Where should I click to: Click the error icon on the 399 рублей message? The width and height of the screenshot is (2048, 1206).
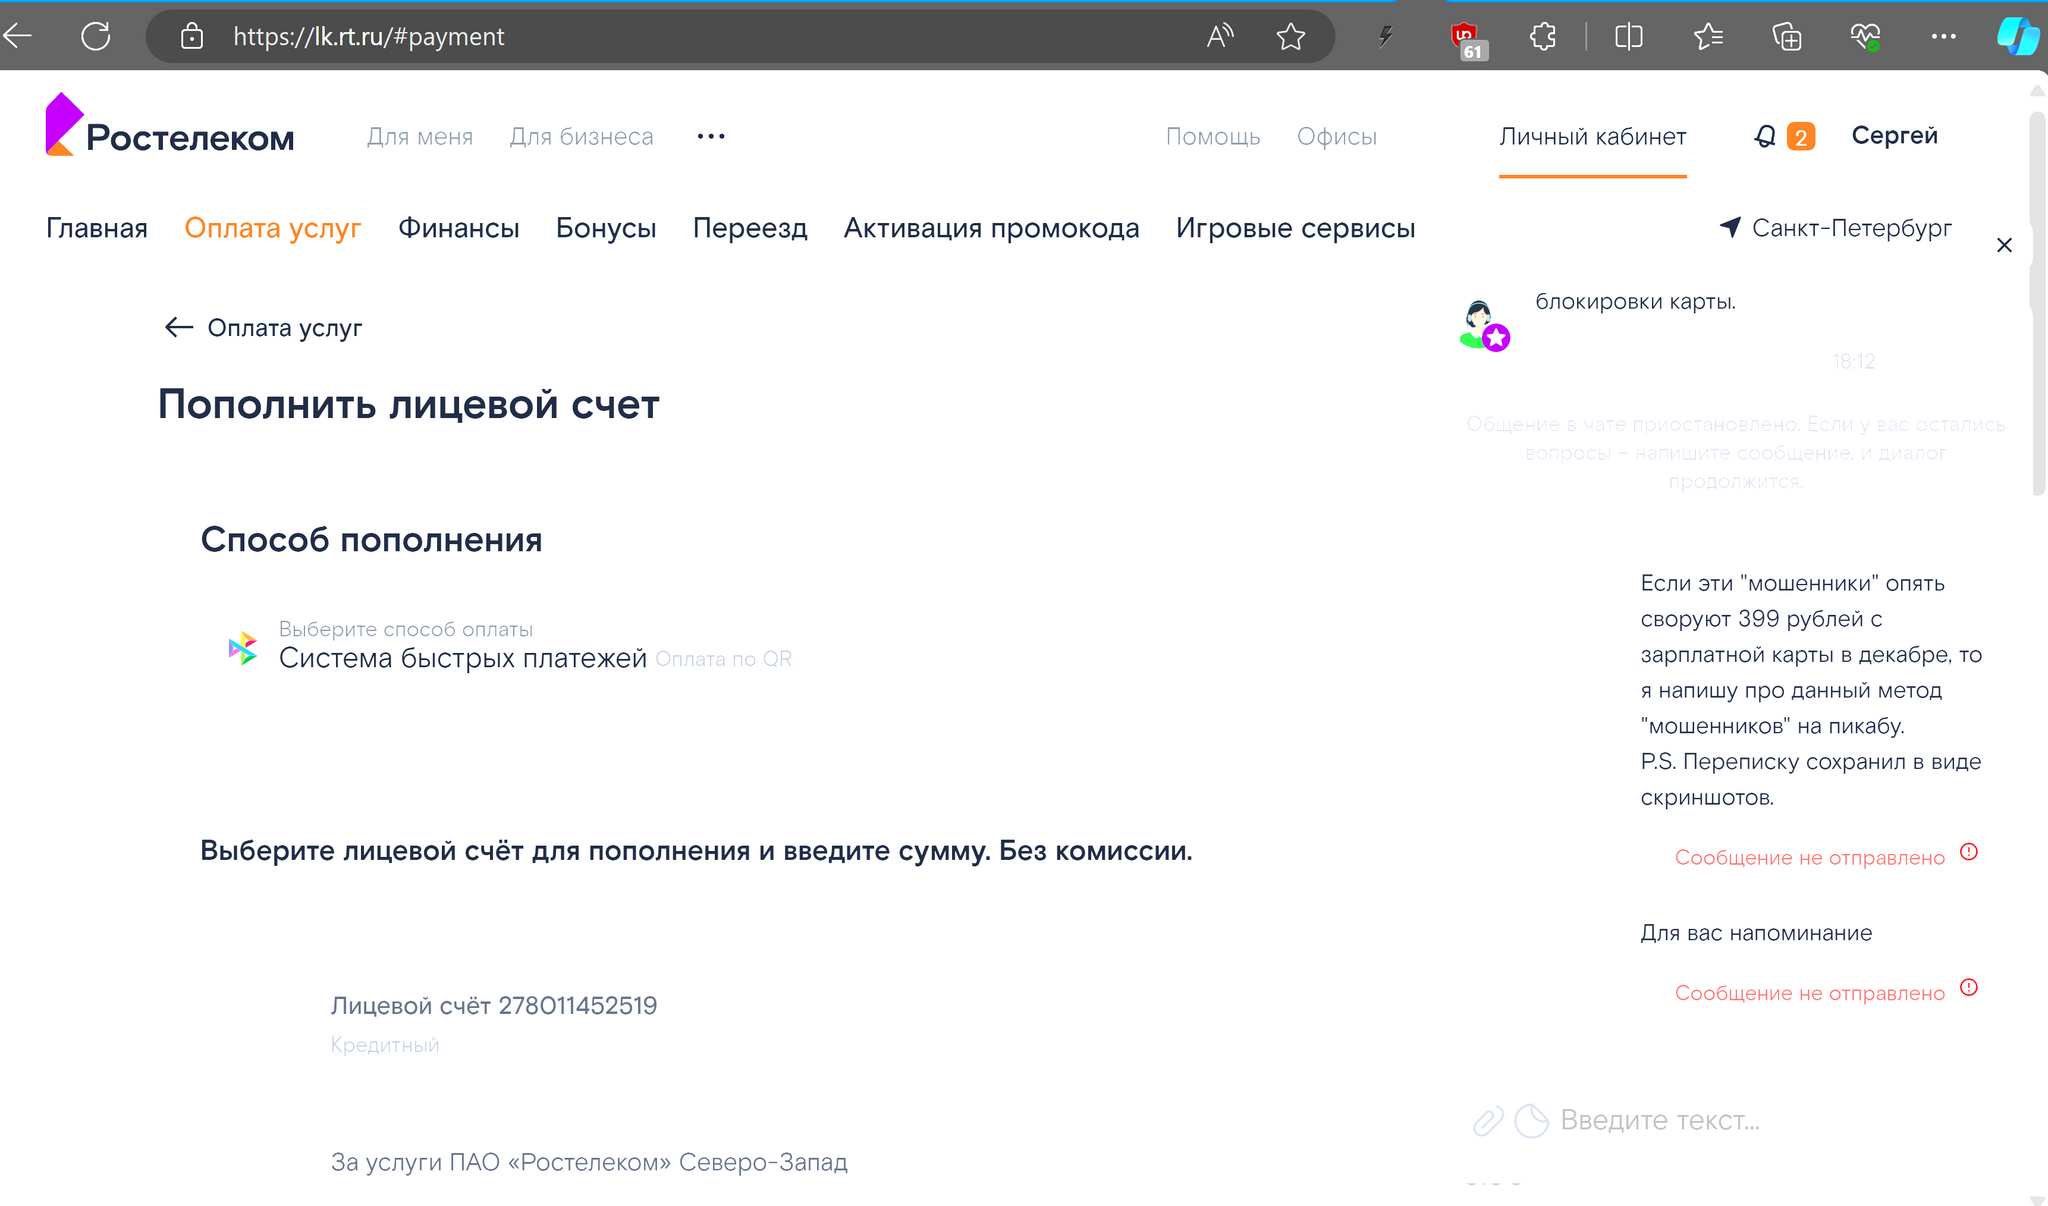[1969, 852]
